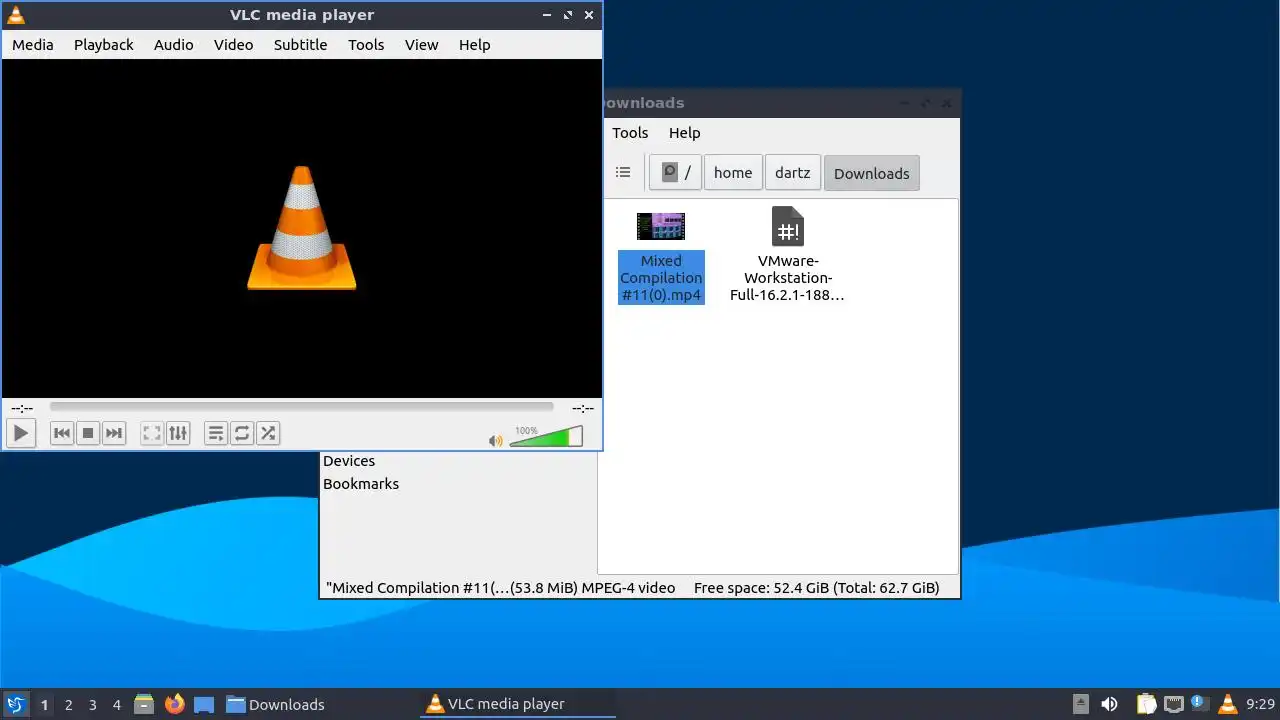Toggle the VLC playlist view
This screenshot has width=1280, height=720.
click(215, 433)
